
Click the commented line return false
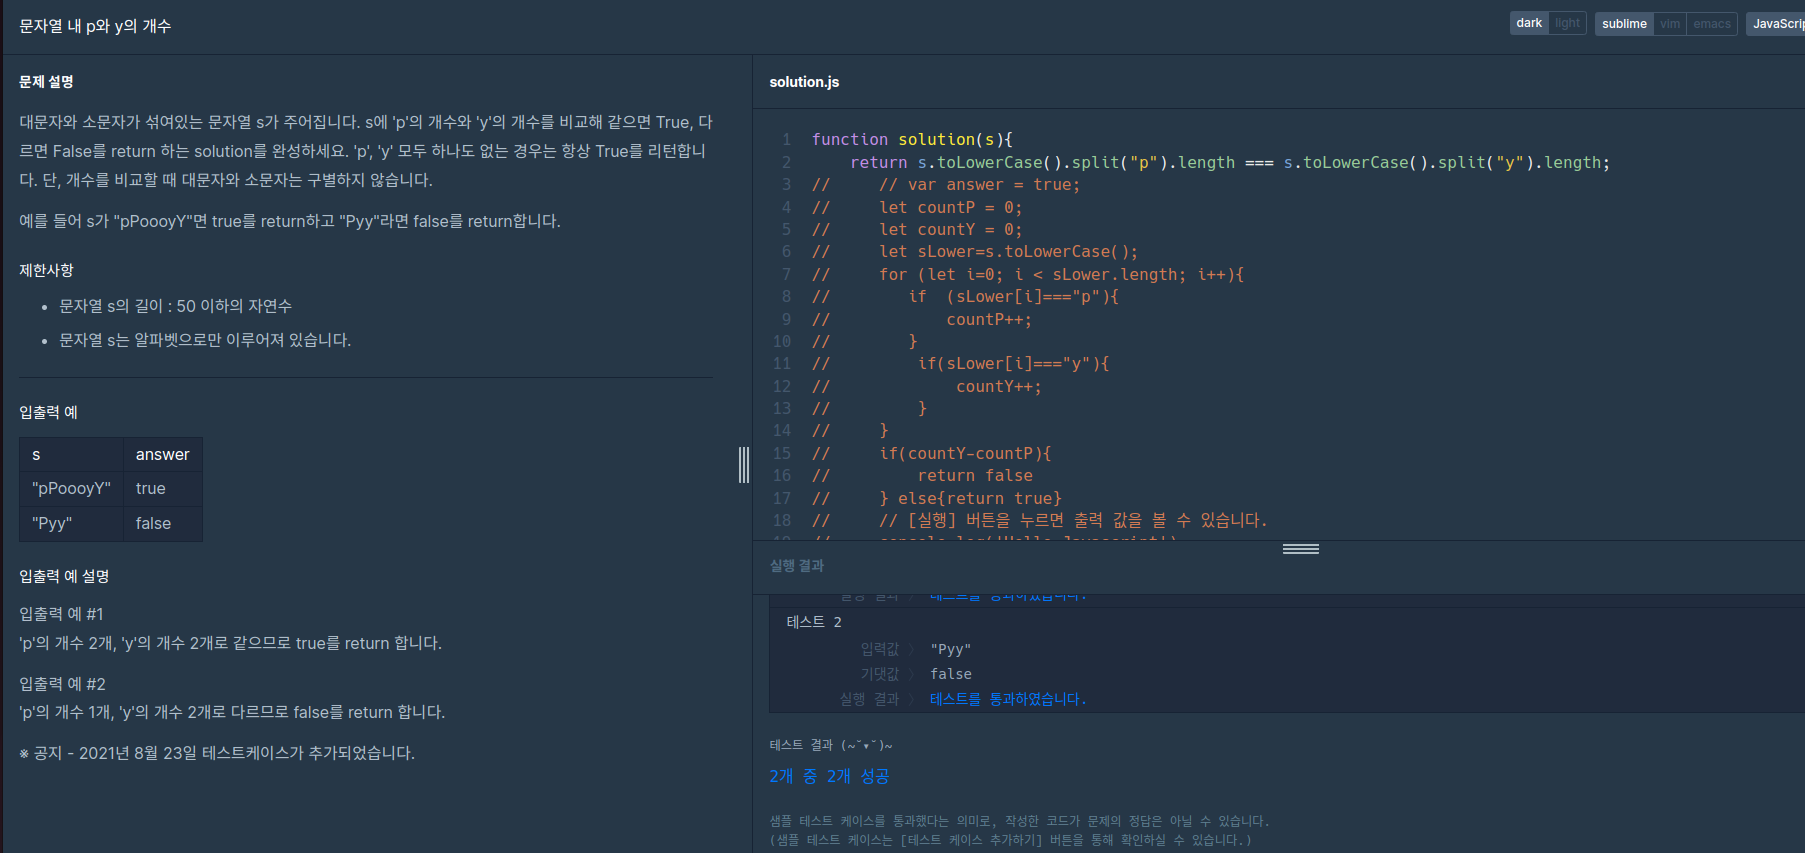click(x=975, y=476)
